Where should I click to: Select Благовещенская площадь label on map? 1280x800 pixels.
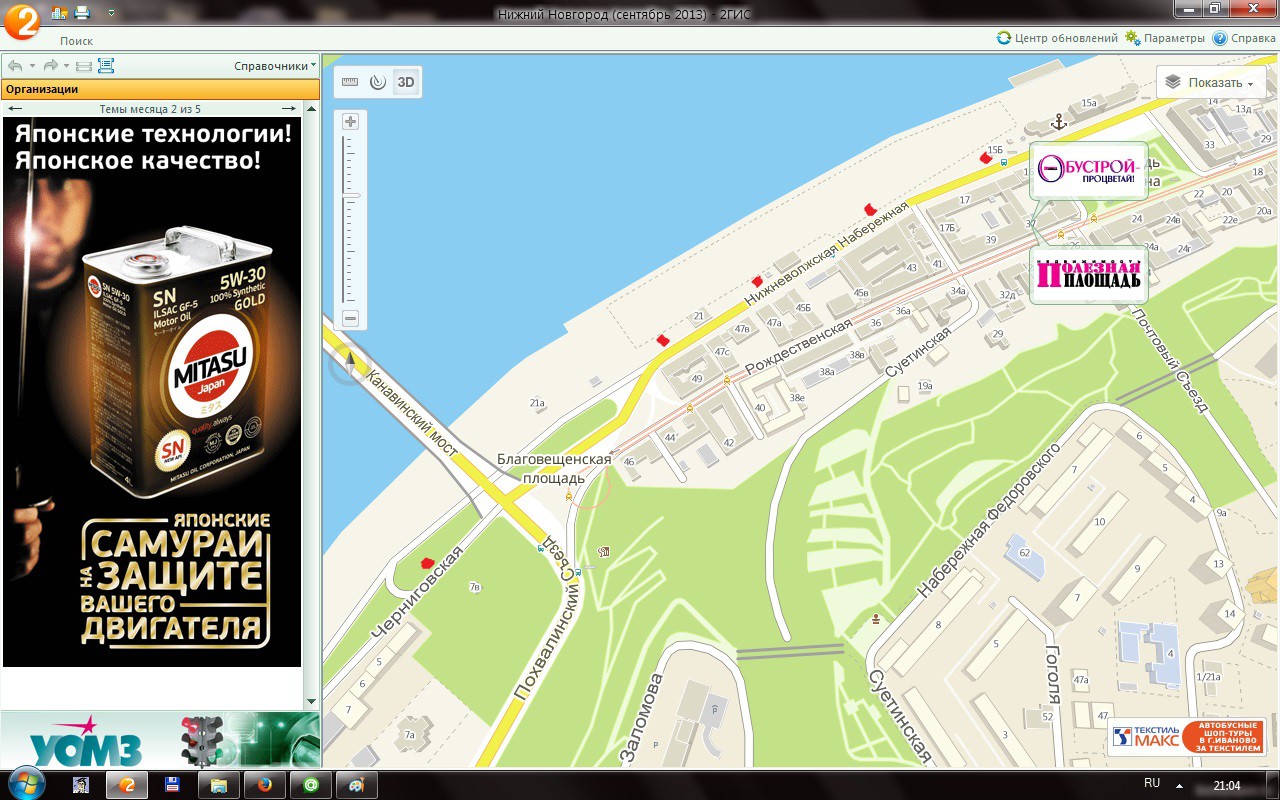(554, 468)
